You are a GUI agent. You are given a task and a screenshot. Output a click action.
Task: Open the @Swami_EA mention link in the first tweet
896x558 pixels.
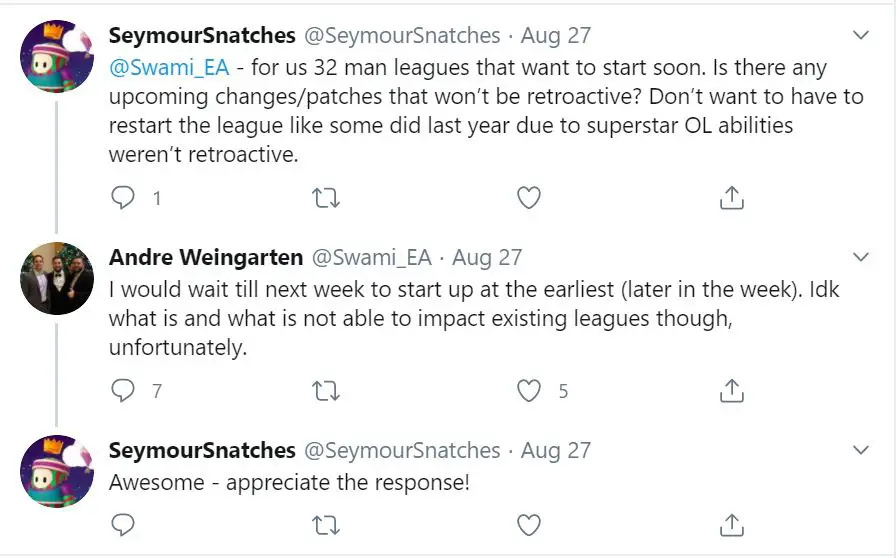169,68
